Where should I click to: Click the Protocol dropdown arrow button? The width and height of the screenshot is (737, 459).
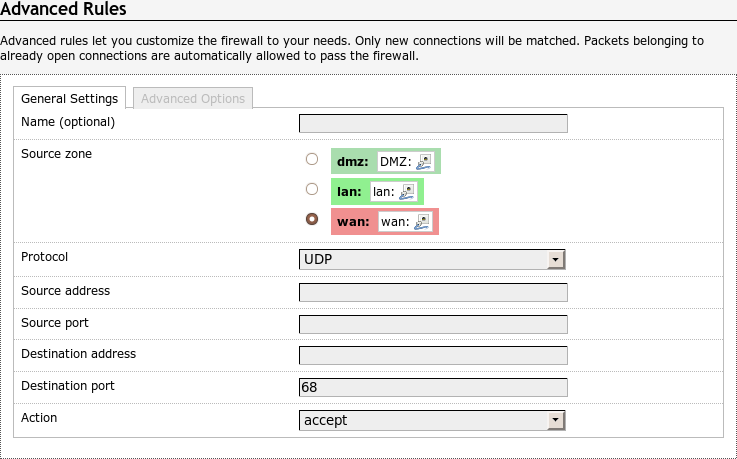[556, 260]
